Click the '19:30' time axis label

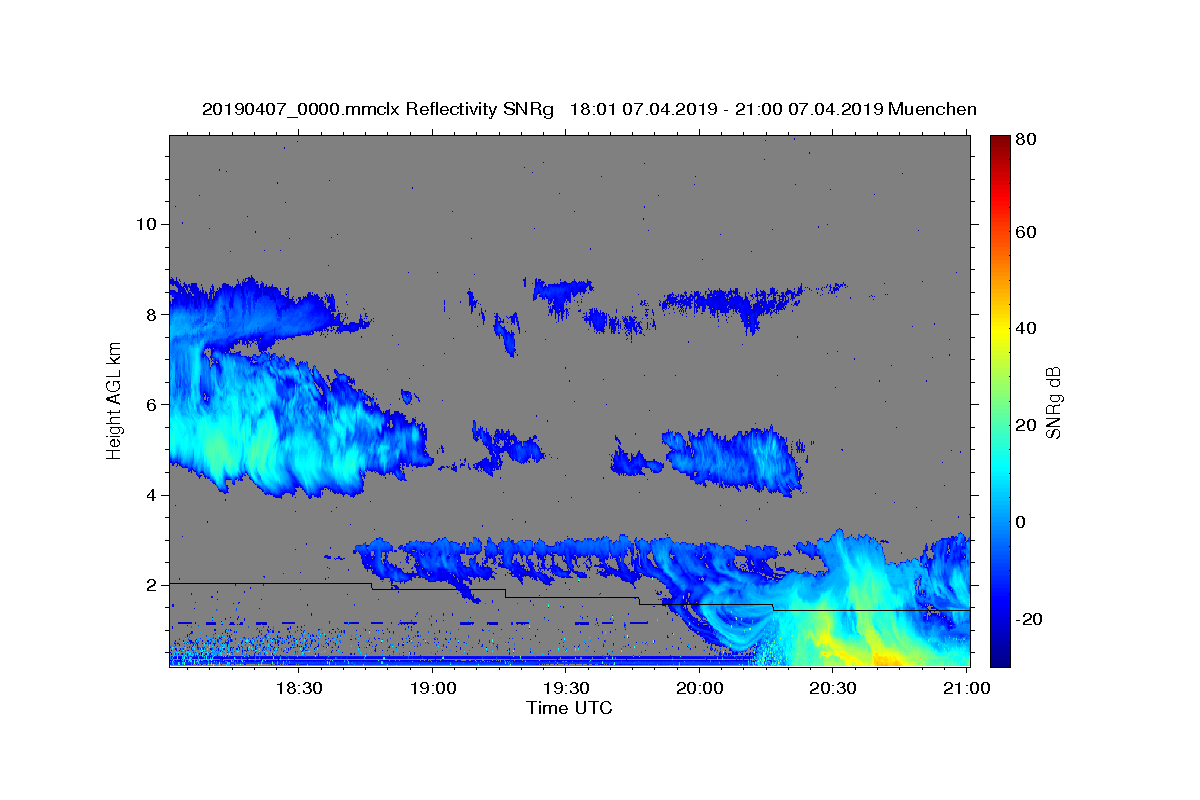click(x=565, y=688)
